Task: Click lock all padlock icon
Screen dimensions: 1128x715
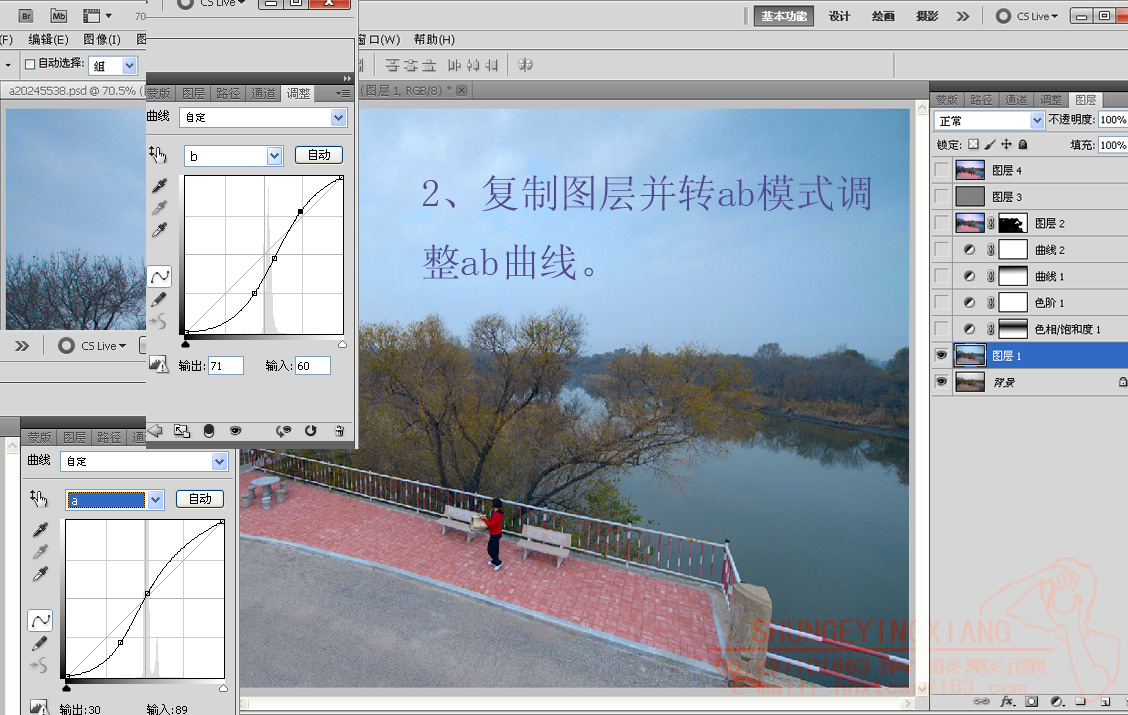Action: [x=1023, y=145]
